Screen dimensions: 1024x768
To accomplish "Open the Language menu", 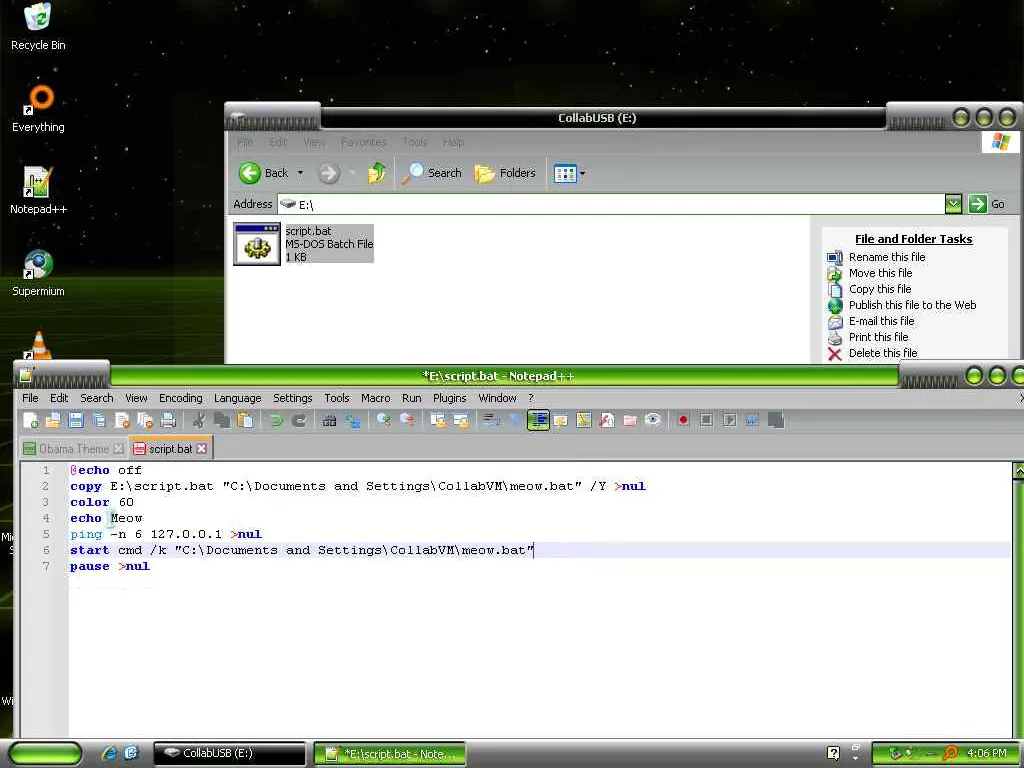I will click(x=237, y=398).
